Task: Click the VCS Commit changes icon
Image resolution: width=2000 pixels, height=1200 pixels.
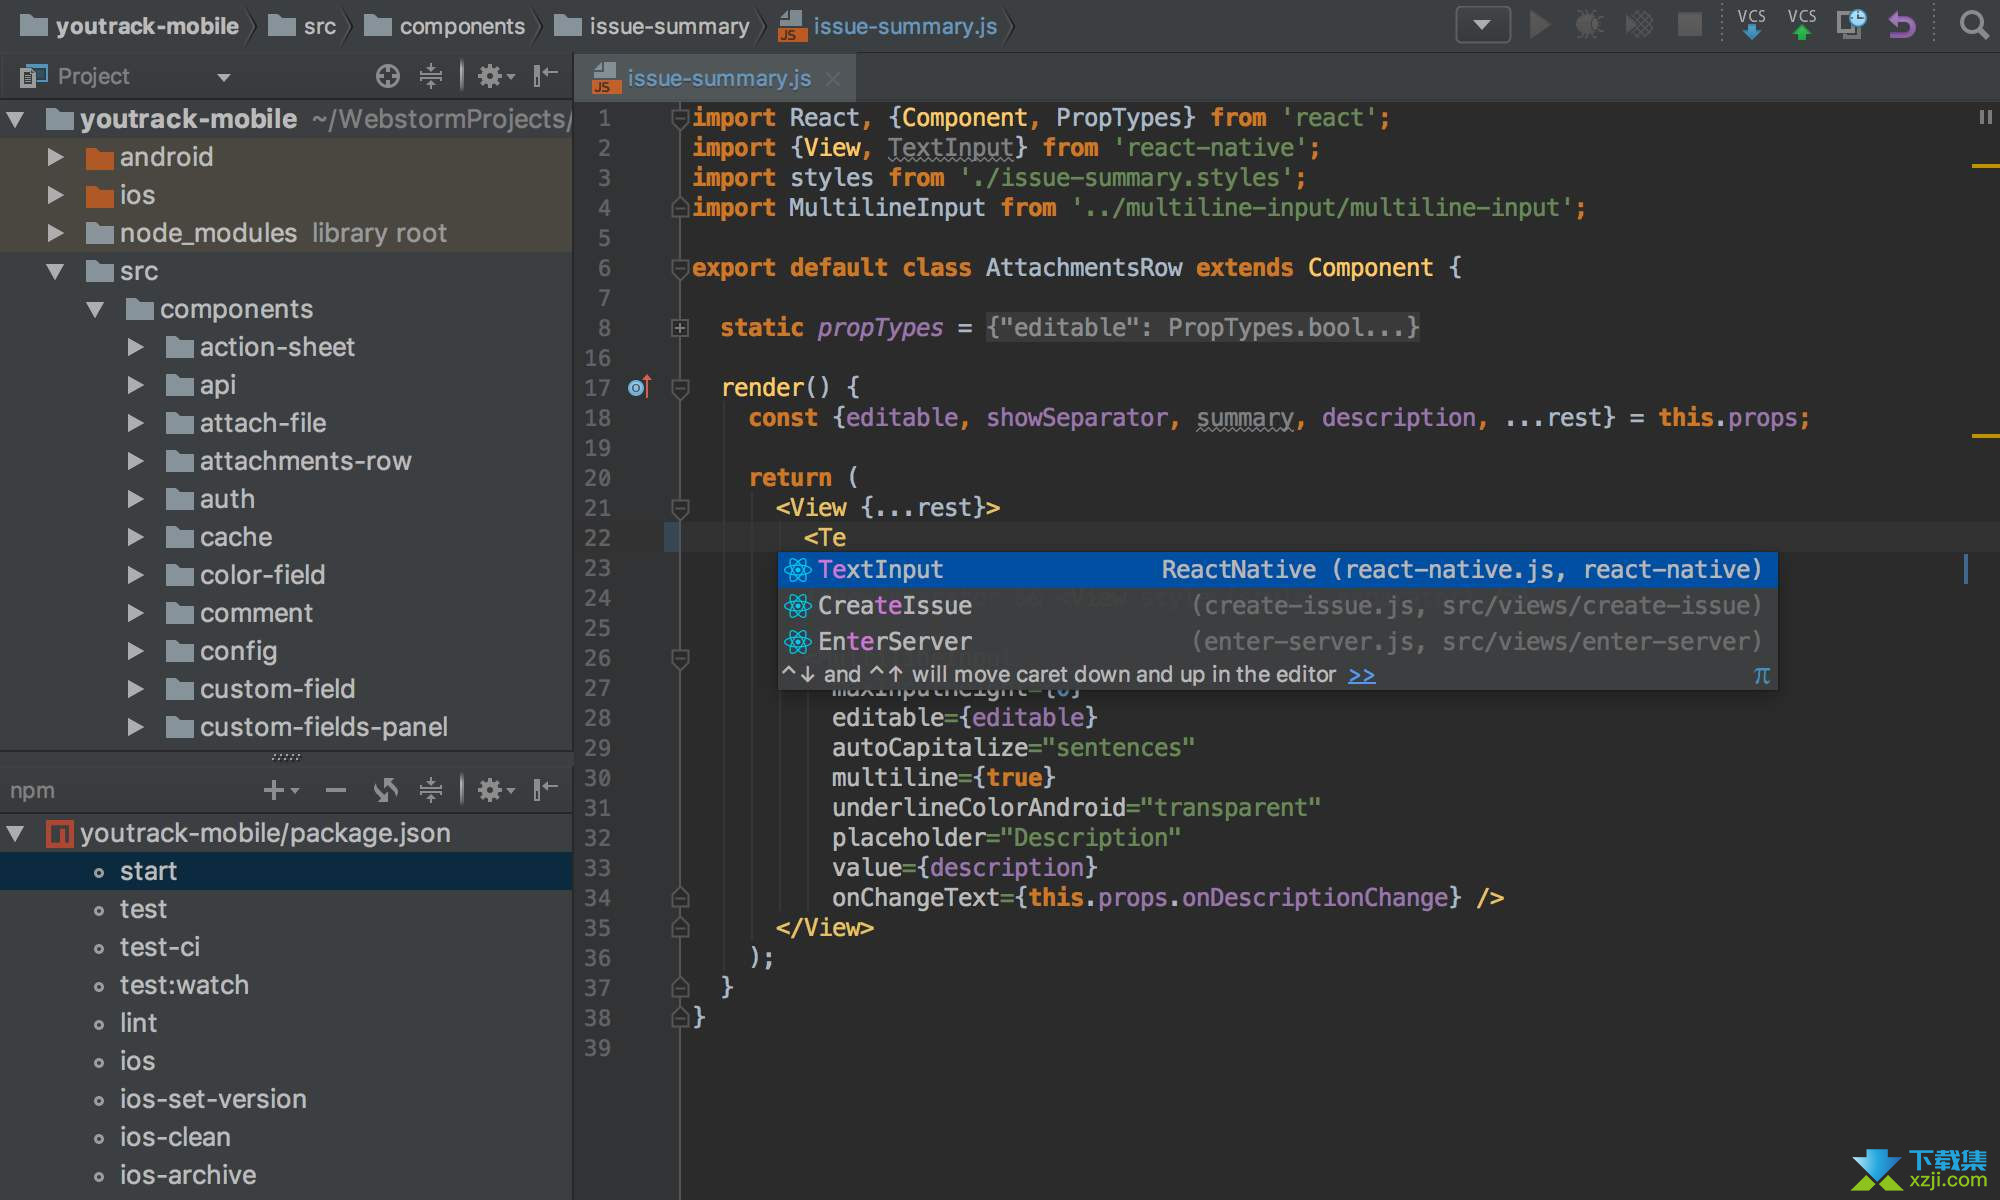Action: click(x=1802, y=25)
